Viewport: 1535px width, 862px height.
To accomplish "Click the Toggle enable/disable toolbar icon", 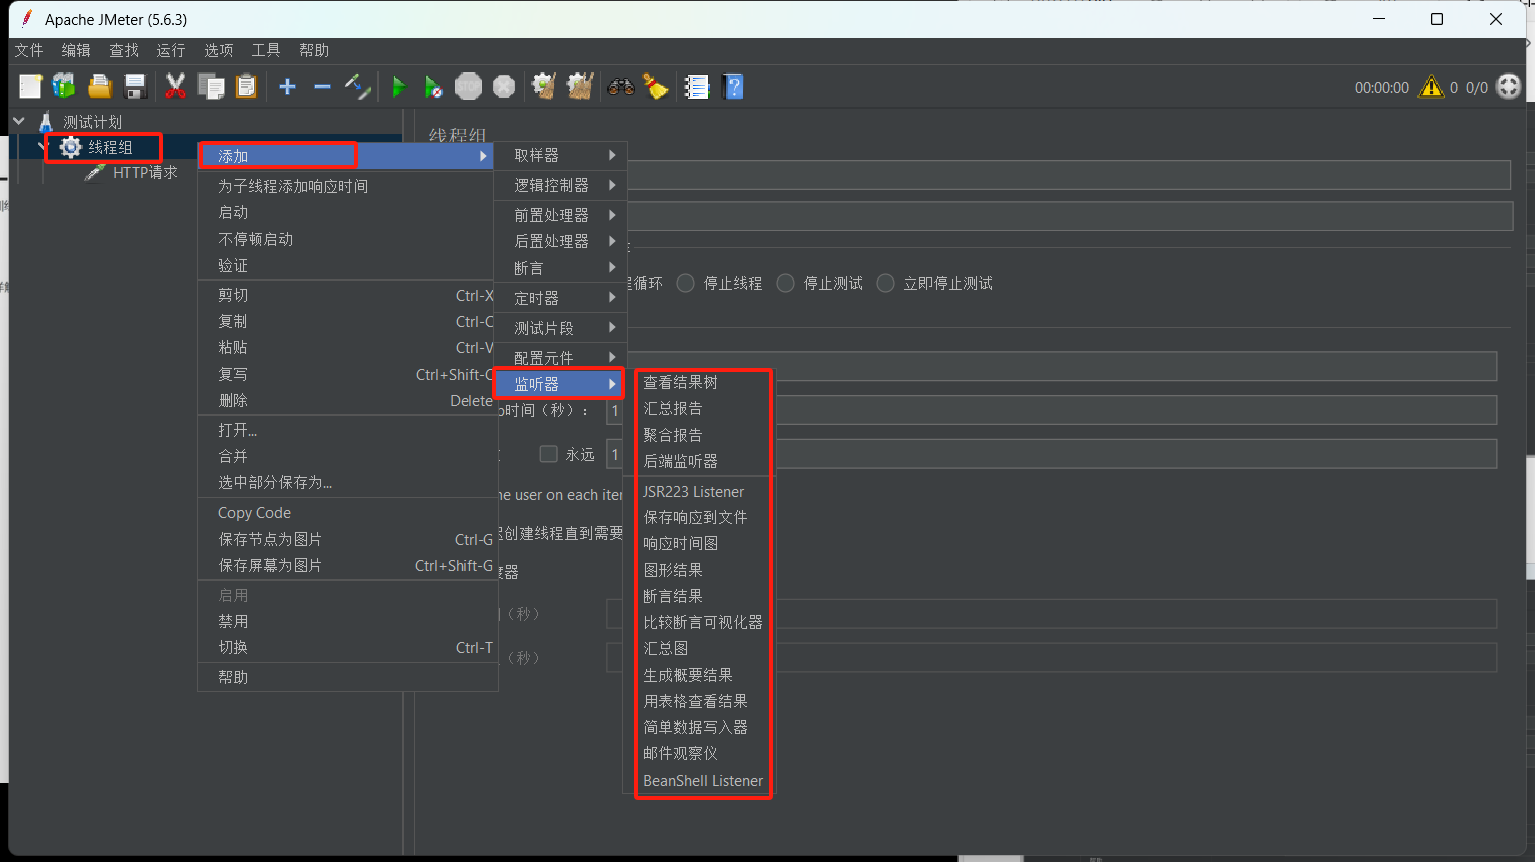I will (357, 87).
